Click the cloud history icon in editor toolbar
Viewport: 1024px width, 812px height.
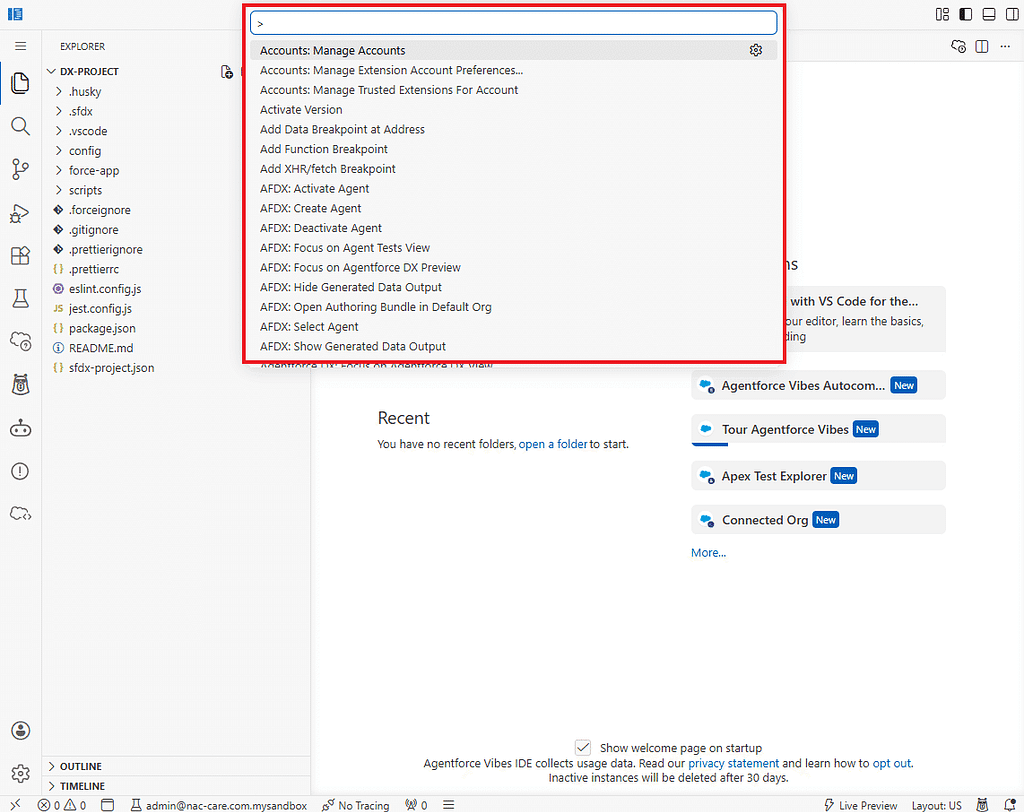pyautogui.click(x=958, y=46)
